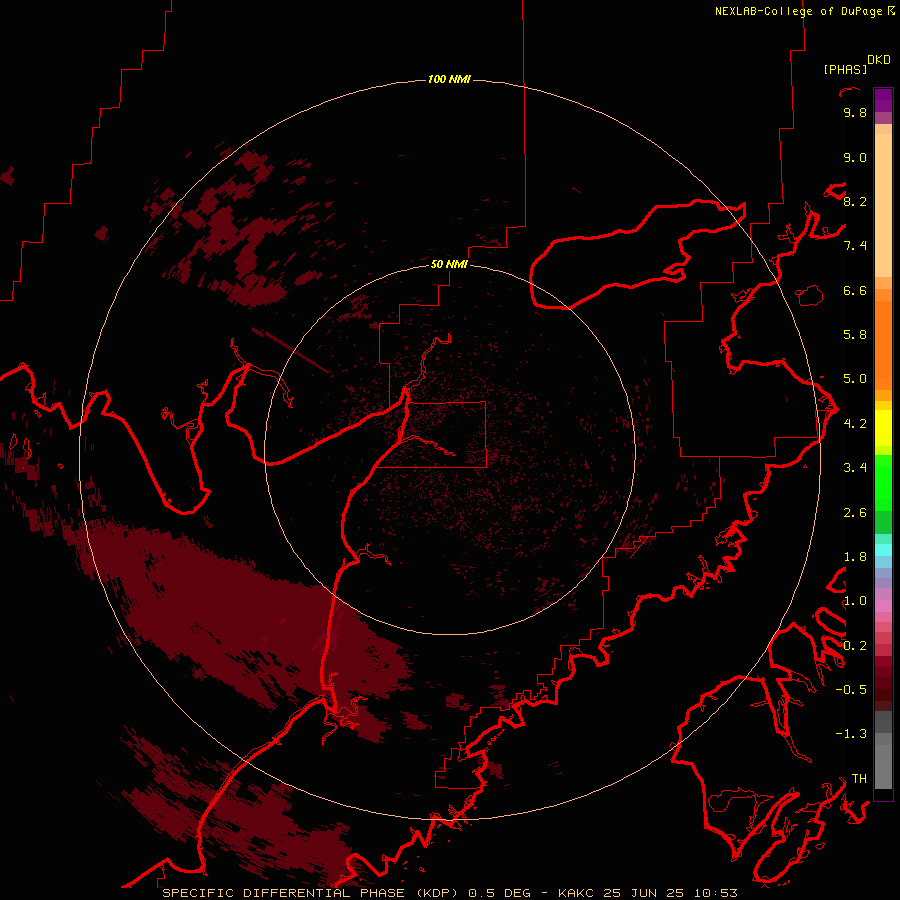Image resolution: width=900 pixels, height=900 pixels.
Task: Select the 9.0 legend value
Action: 855,157
